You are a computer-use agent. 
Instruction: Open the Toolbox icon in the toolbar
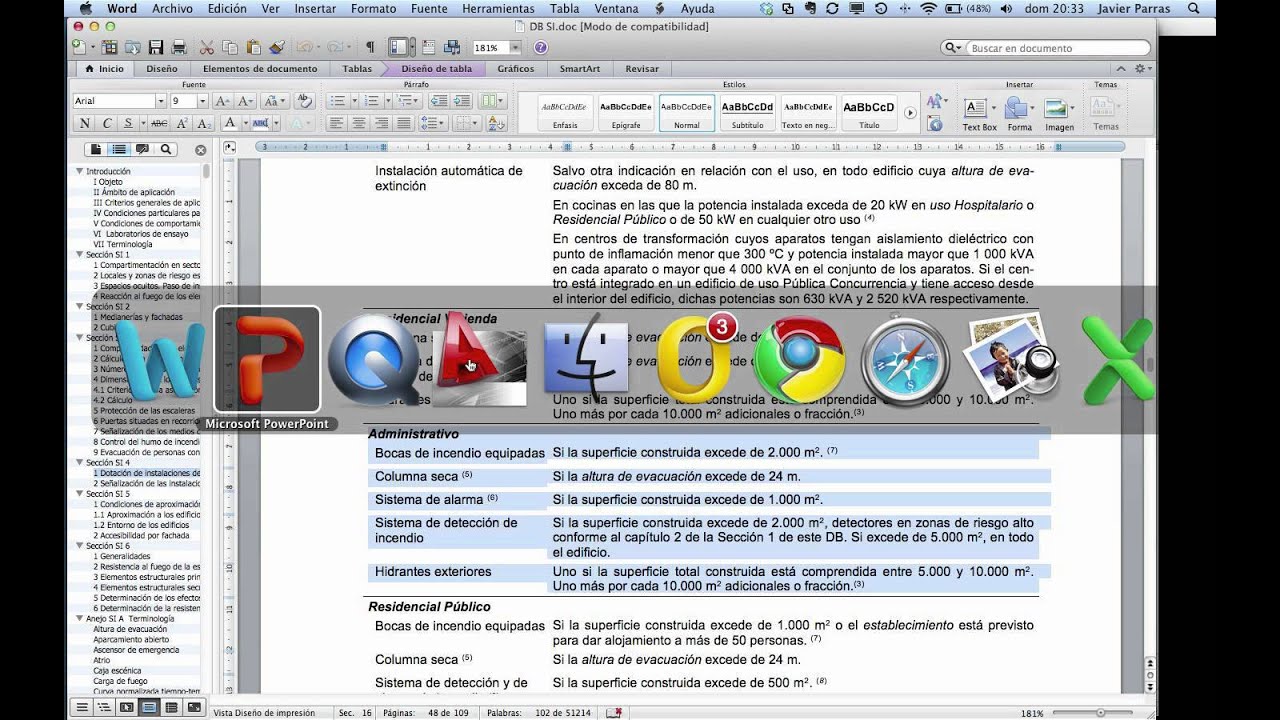click(x=428, y=47)
